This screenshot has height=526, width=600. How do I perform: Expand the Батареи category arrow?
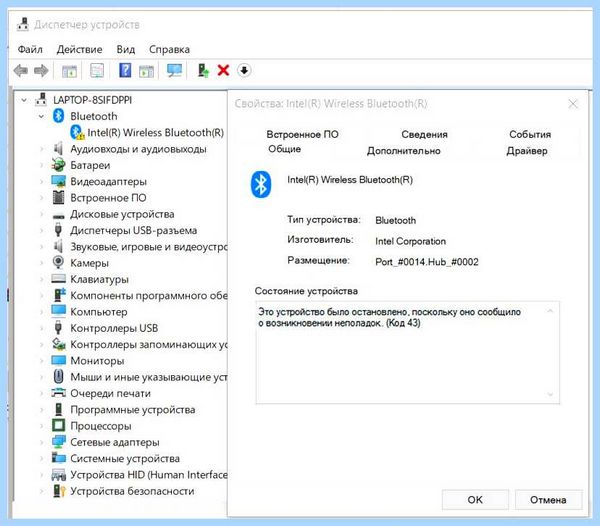coord(41,165)
